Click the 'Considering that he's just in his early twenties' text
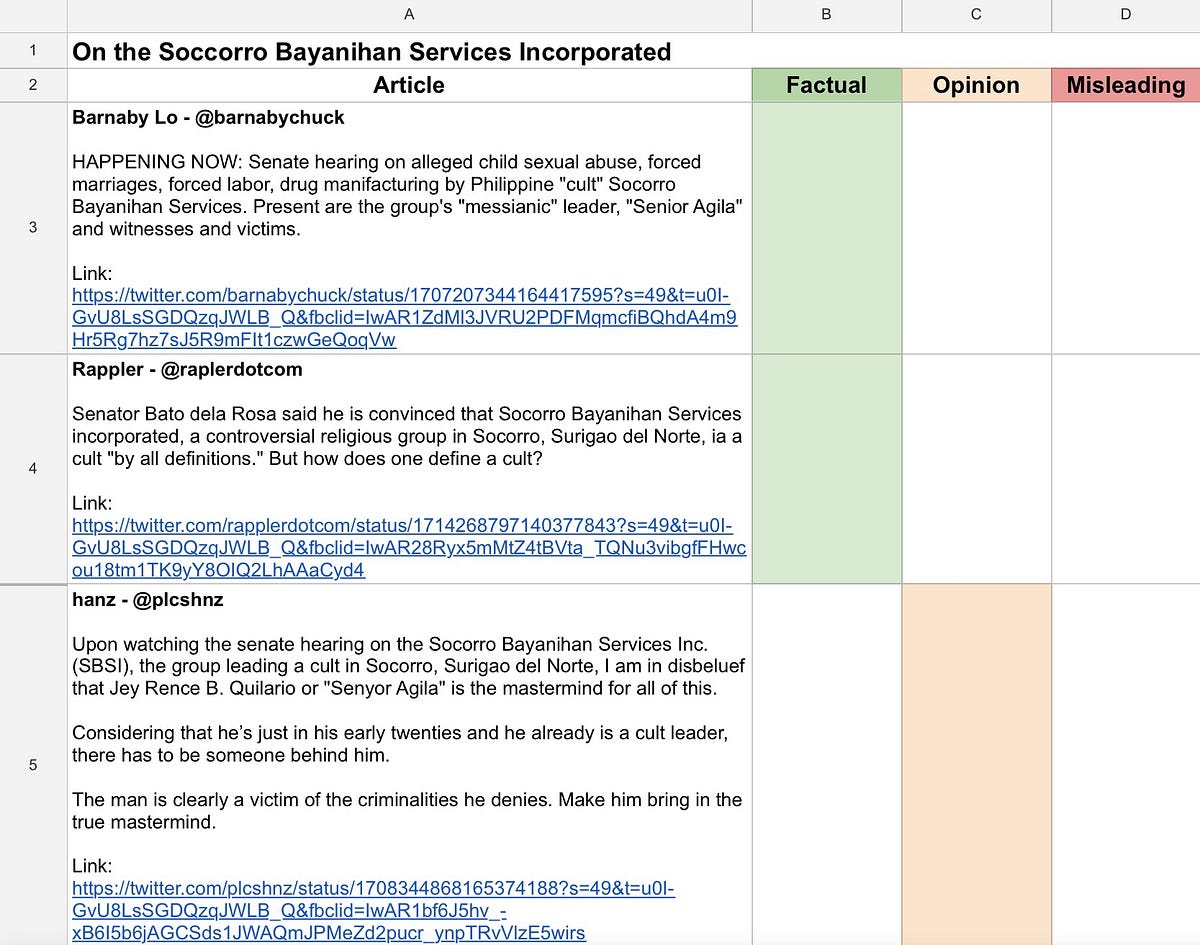 [x=400, y=744]
